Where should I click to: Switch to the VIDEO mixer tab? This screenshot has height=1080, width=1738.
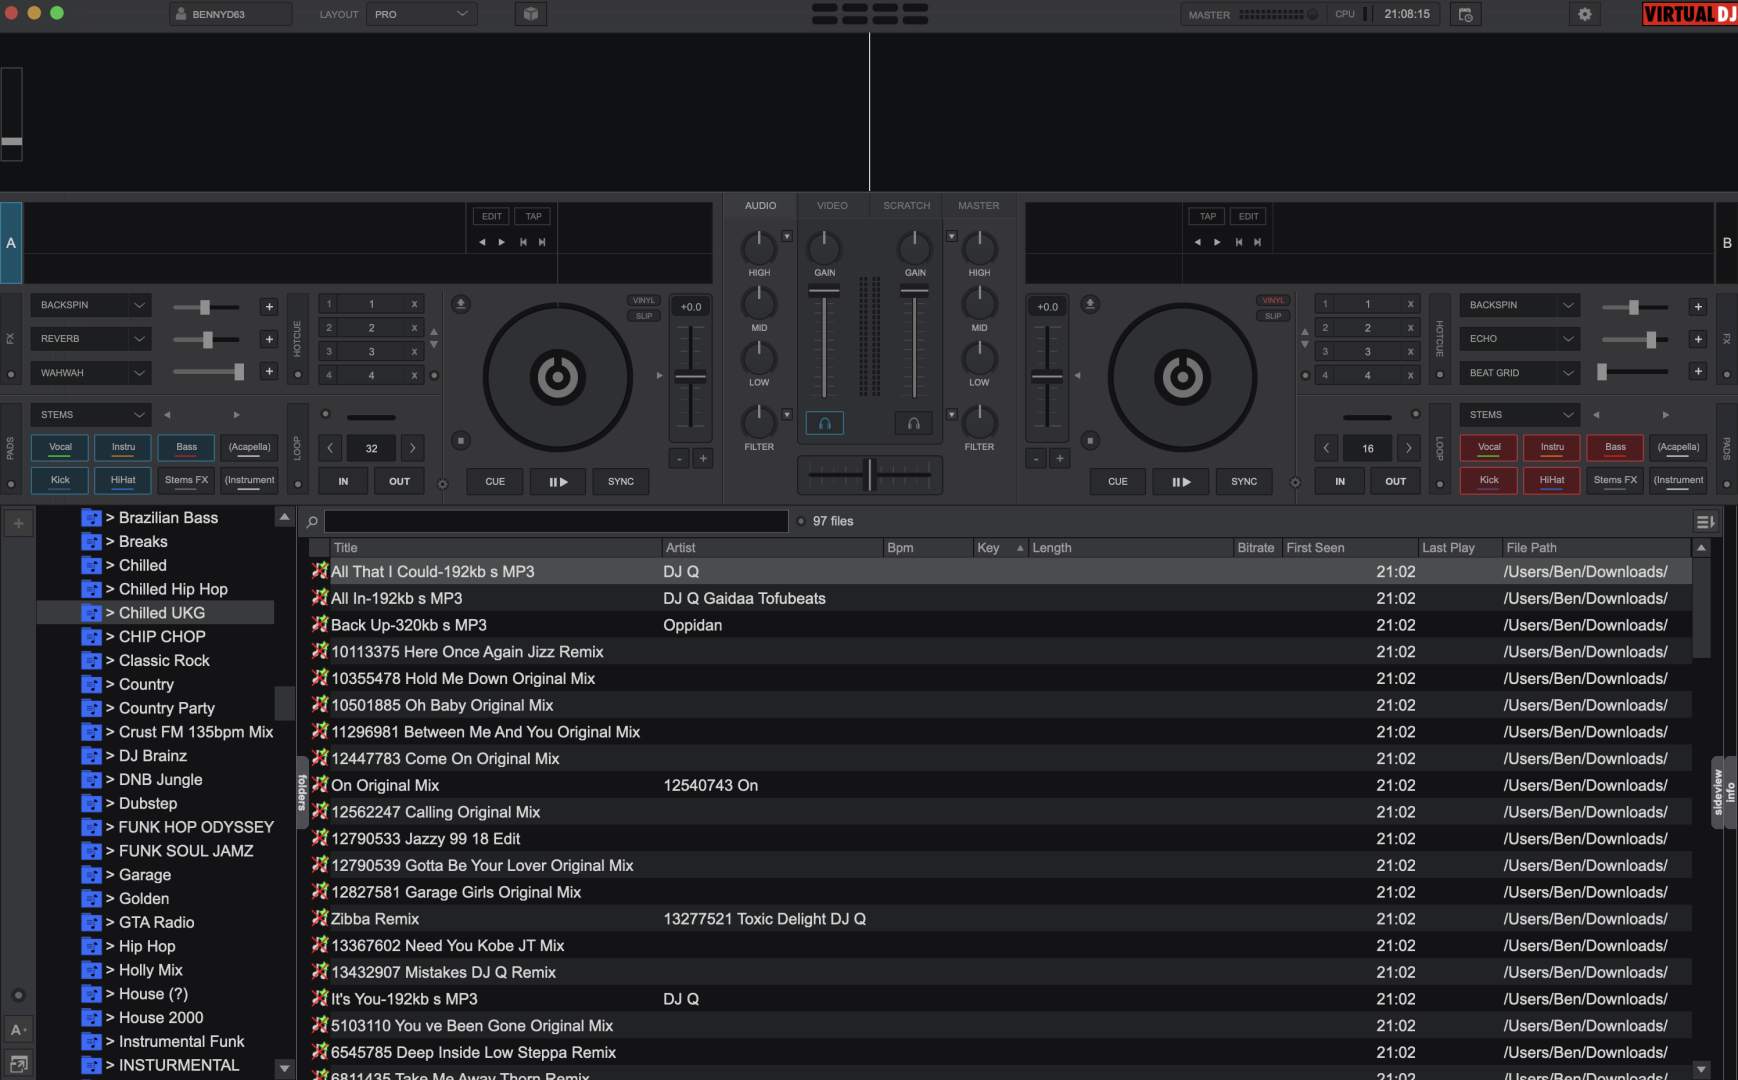(832, 205)
